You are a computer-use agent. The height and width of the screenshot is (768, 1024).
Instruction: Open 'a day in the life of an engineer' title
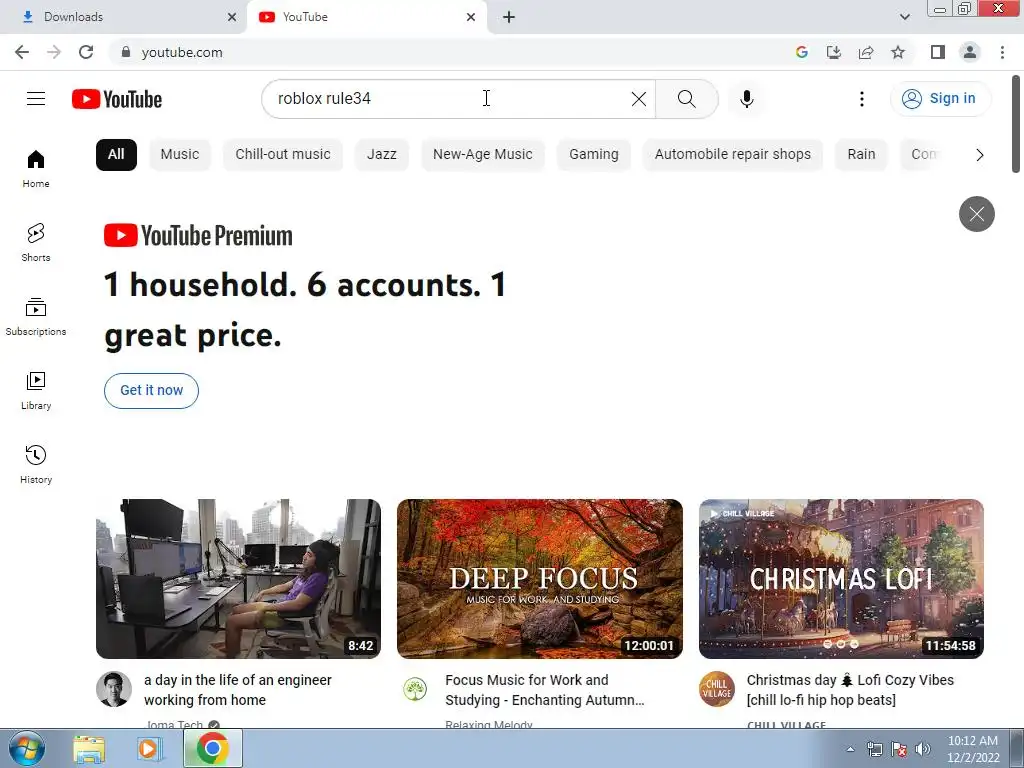(238, 690)
